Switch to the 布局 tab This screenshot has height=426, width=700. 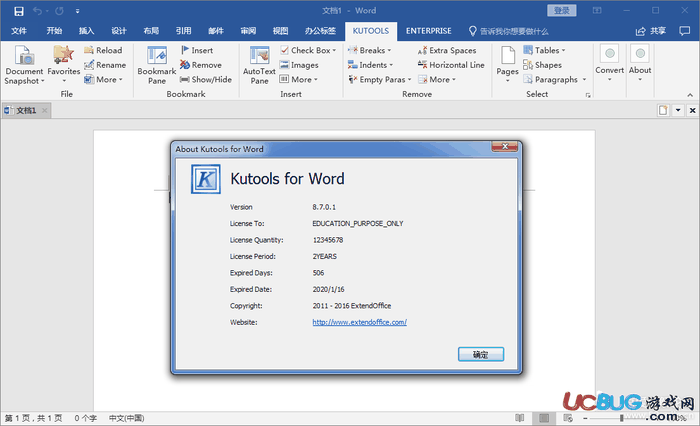(x=151, y=31)
